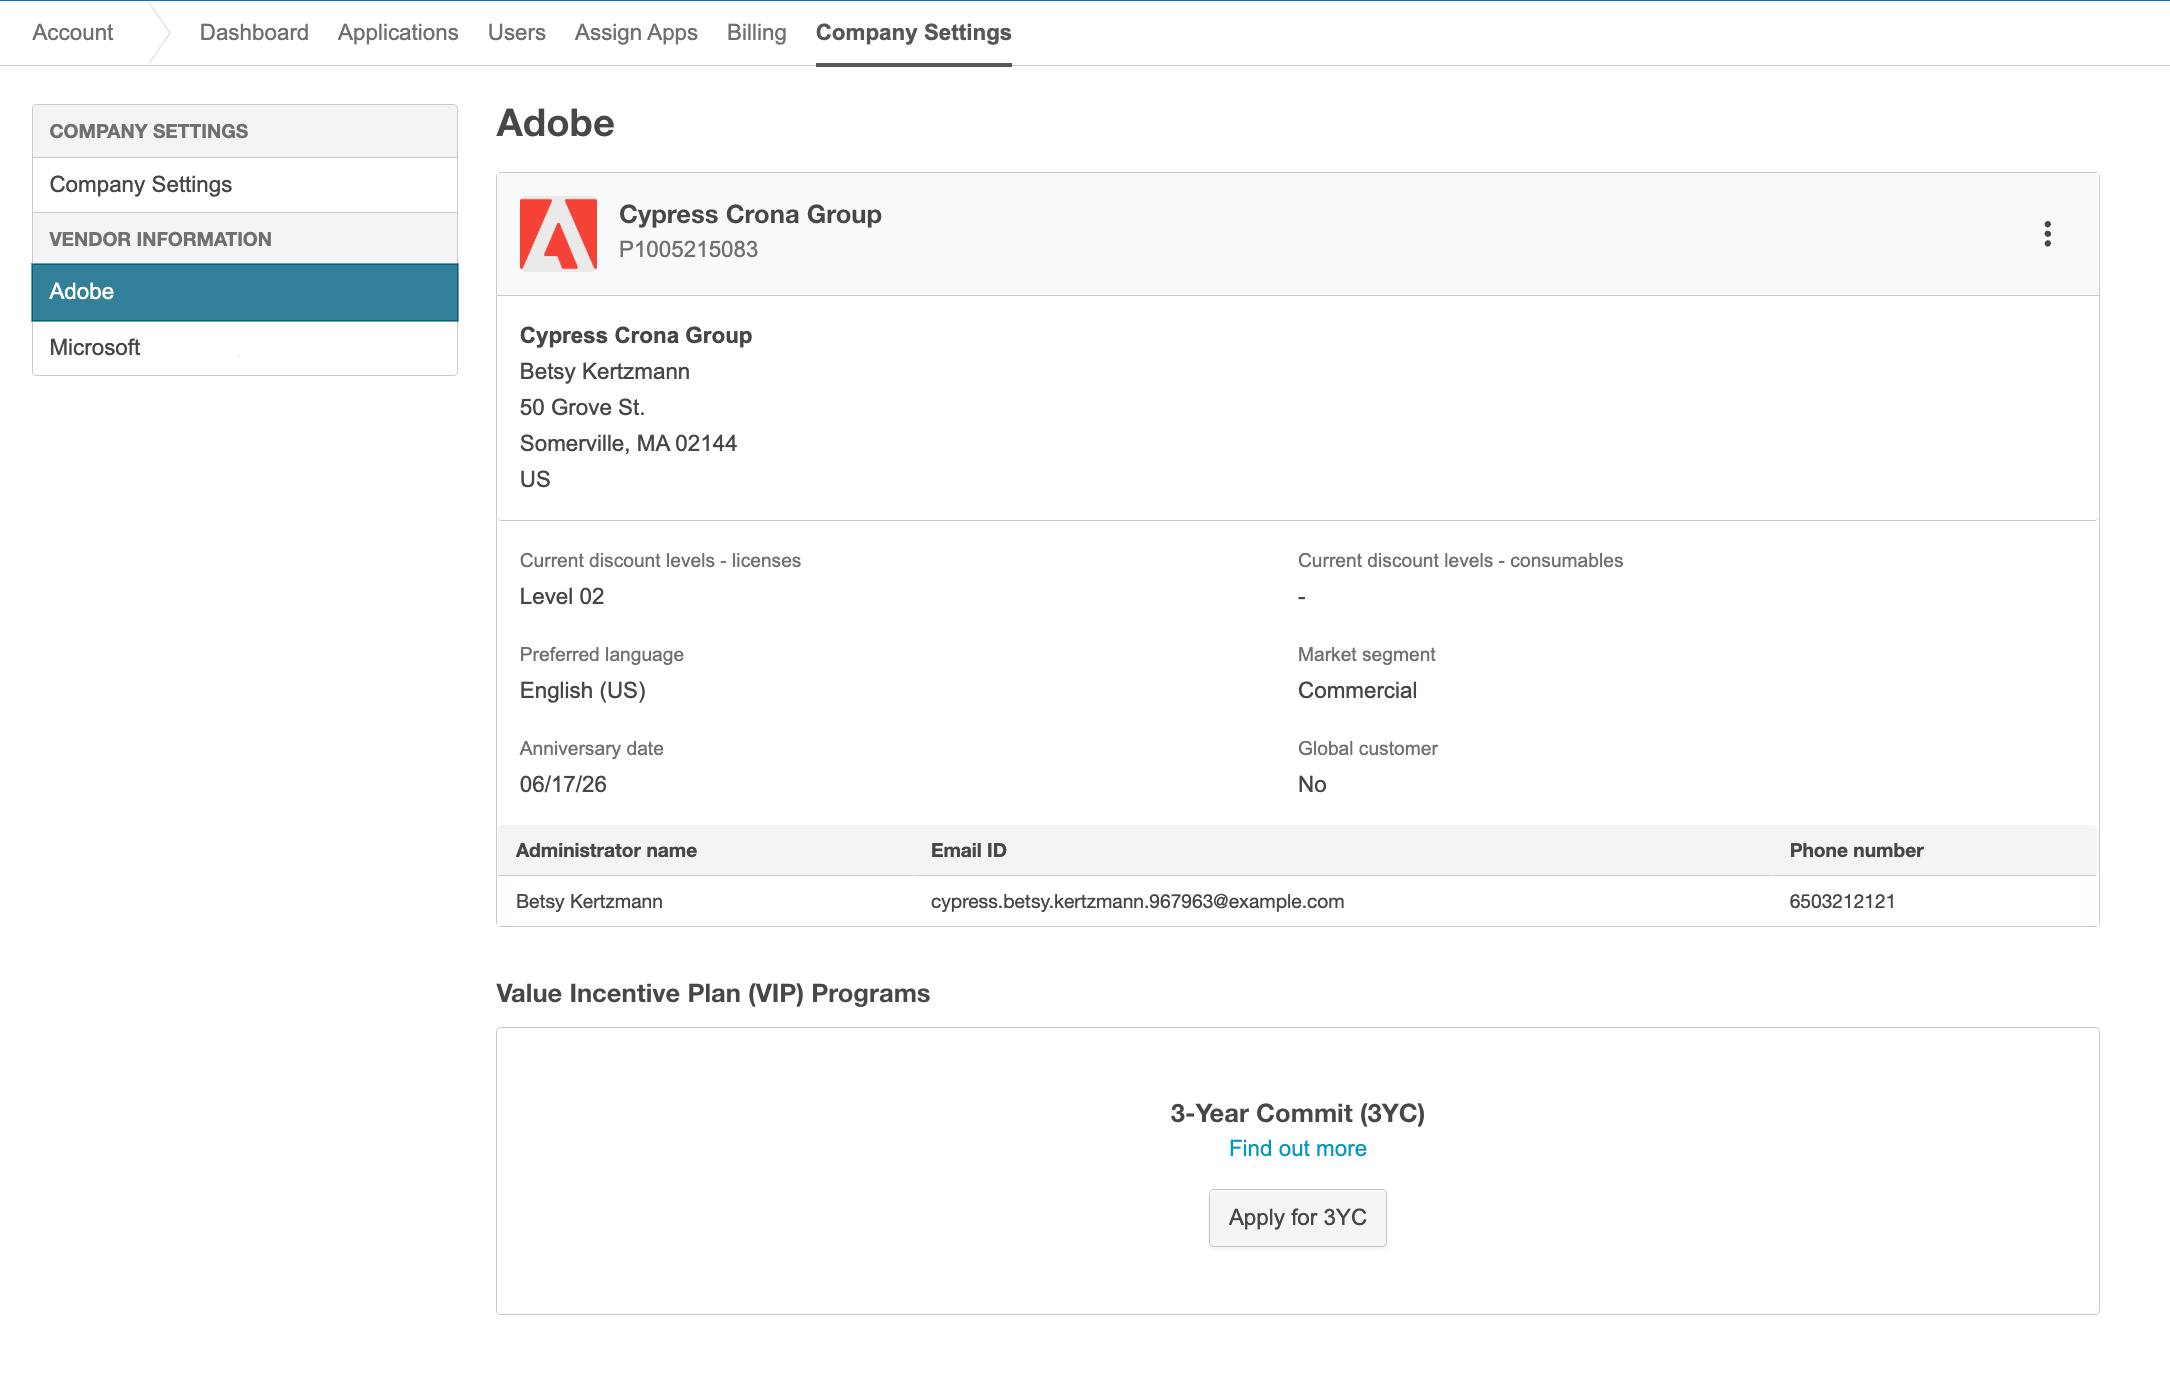Open the Dashboard tab
The height and width of the screenshot is (1376, 2170).
[254, 32]
